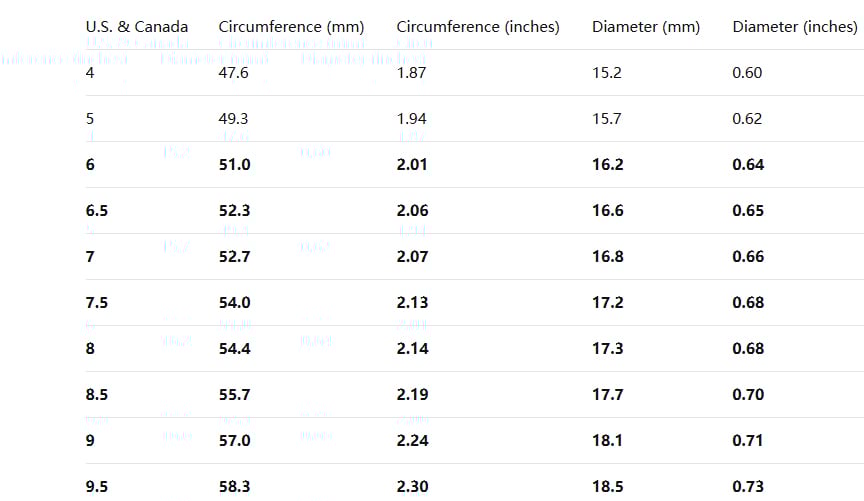Select the 51.0 circumference cell

coord(234,165)
